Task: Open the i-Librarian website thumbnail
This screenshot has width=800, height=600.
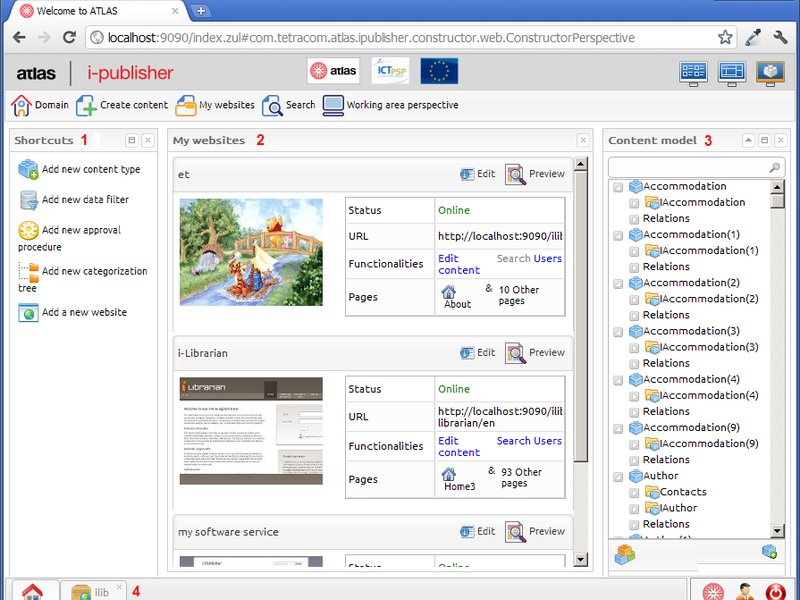Action: [x=251, y=431]
